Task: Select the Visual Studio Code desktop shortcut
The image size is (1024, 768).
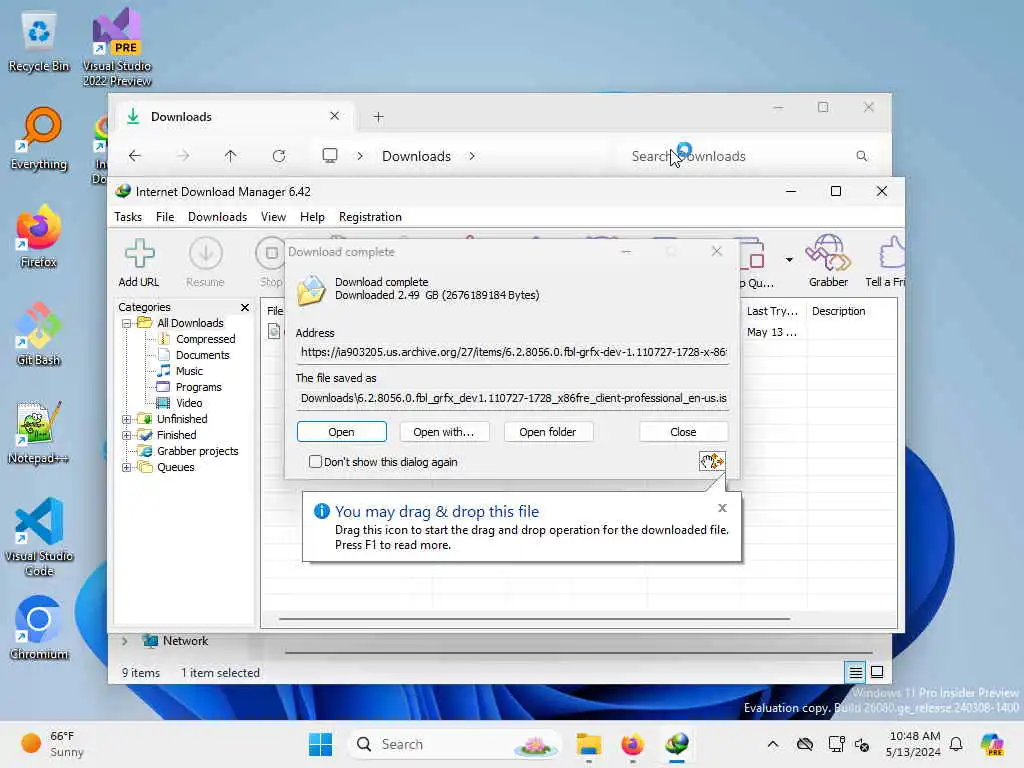Action: click(x=39, y=537)
